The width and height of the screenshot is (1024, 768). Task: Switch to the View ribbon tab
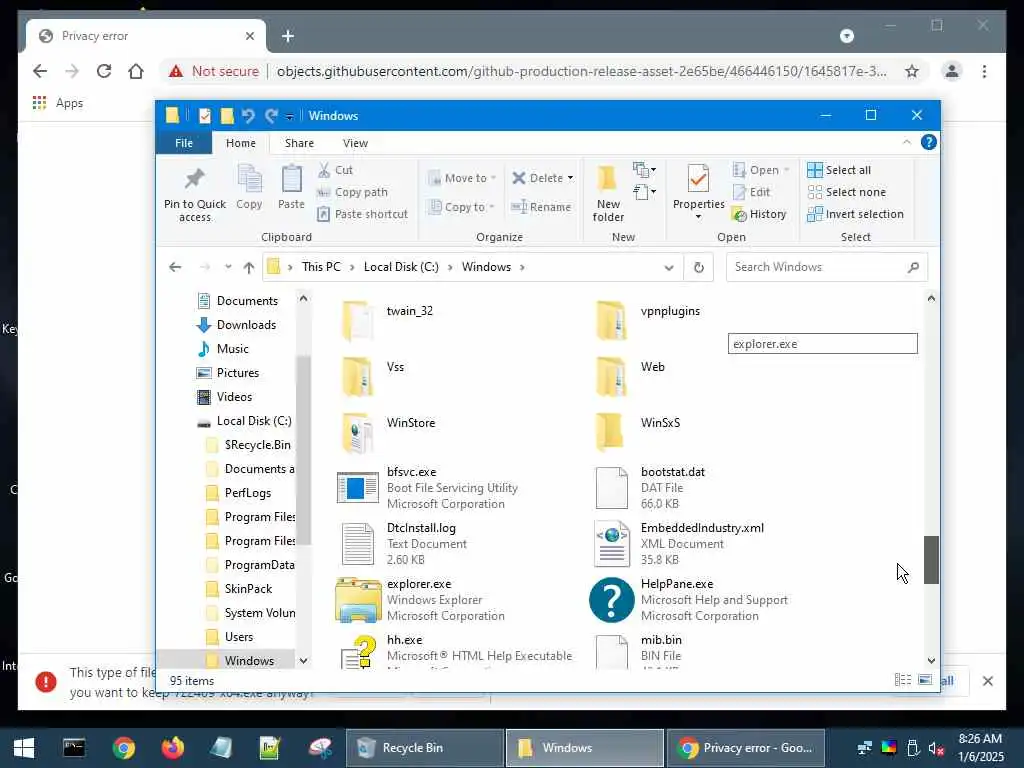tap(355, 143)
